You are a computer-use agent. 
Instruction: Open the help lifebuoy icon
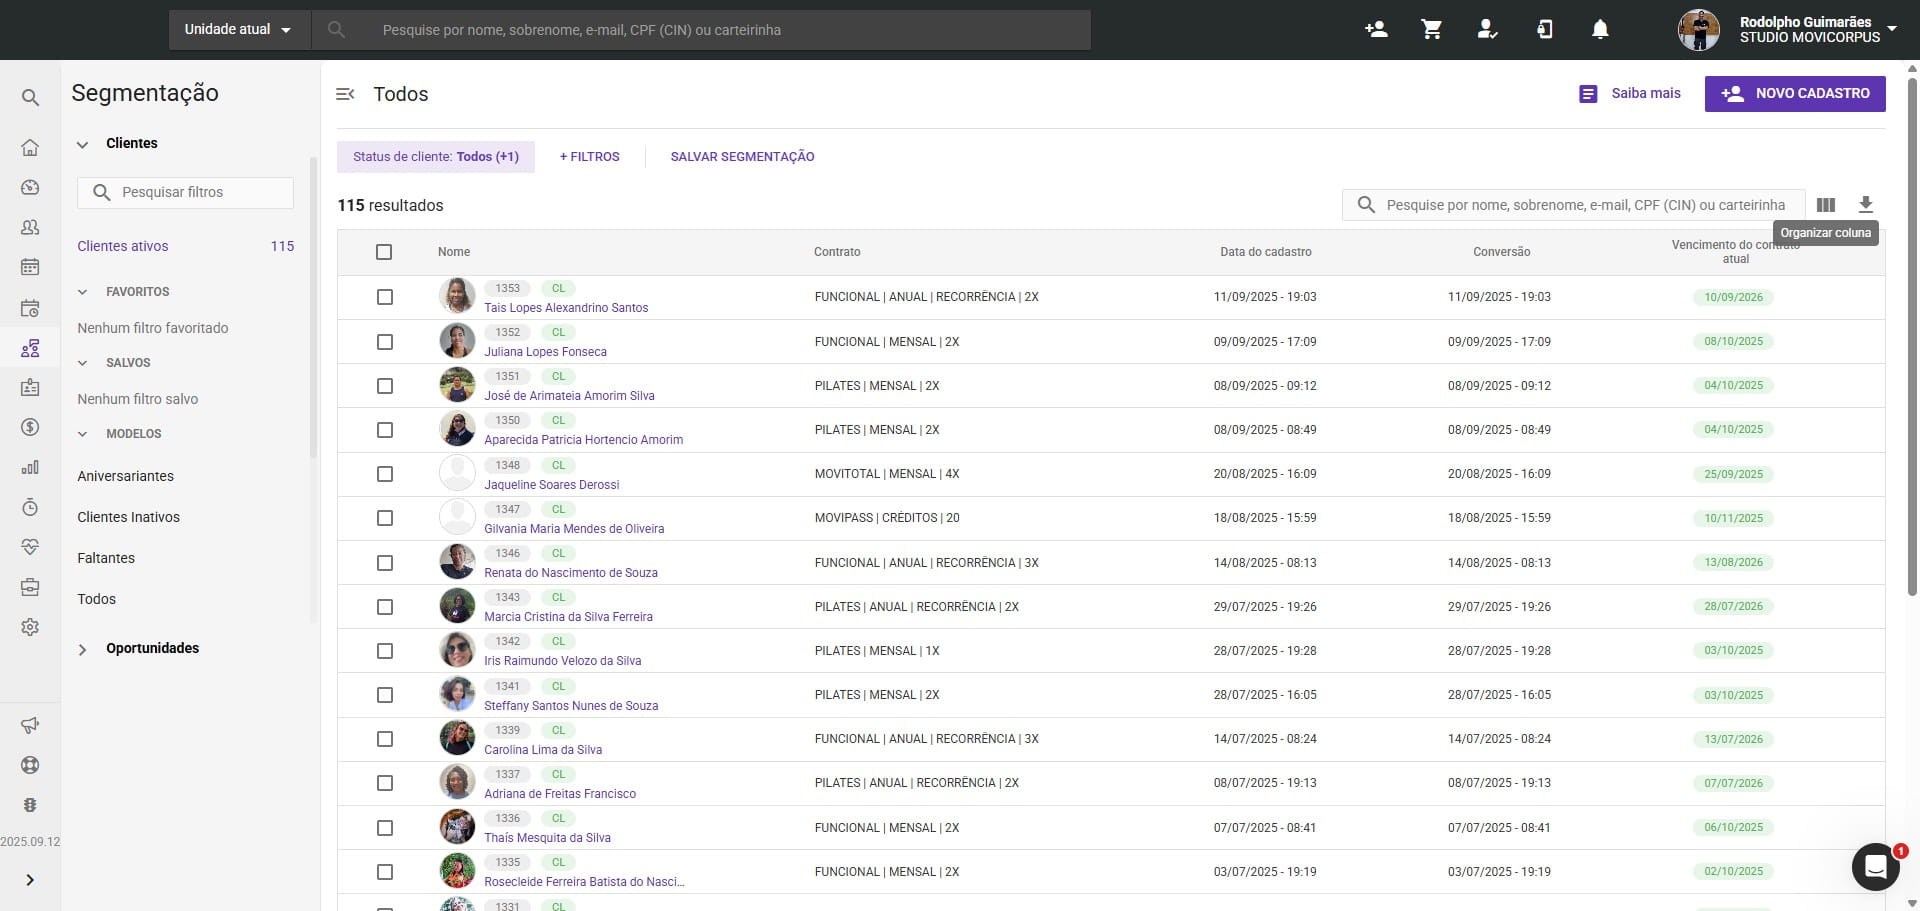click(30, 765)
